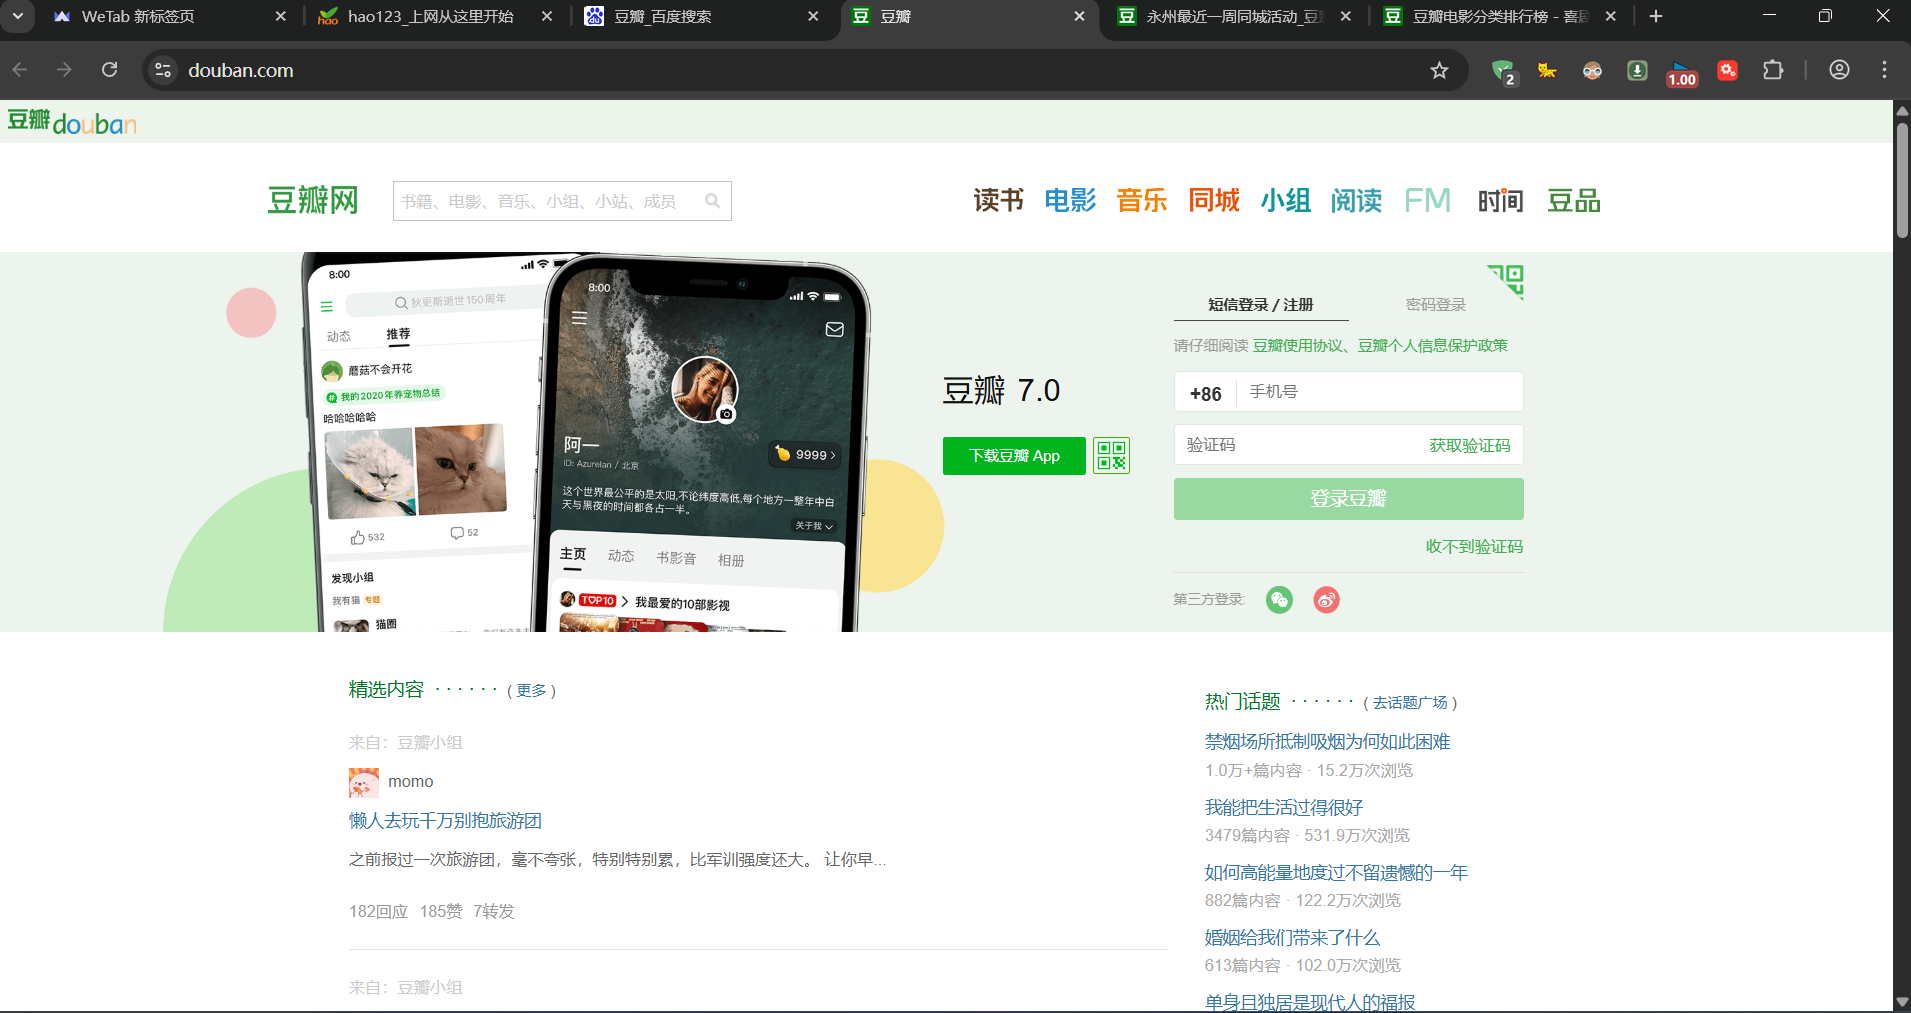Open a new browser tab
The width and height of the screenshot is (1911, 1013).
(x=1656, y=16)
